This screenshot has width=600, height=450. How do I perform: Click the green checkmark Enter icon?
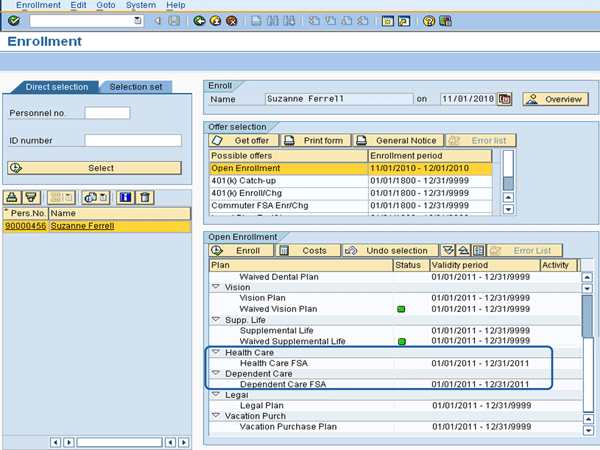click(x=13, y=20)
